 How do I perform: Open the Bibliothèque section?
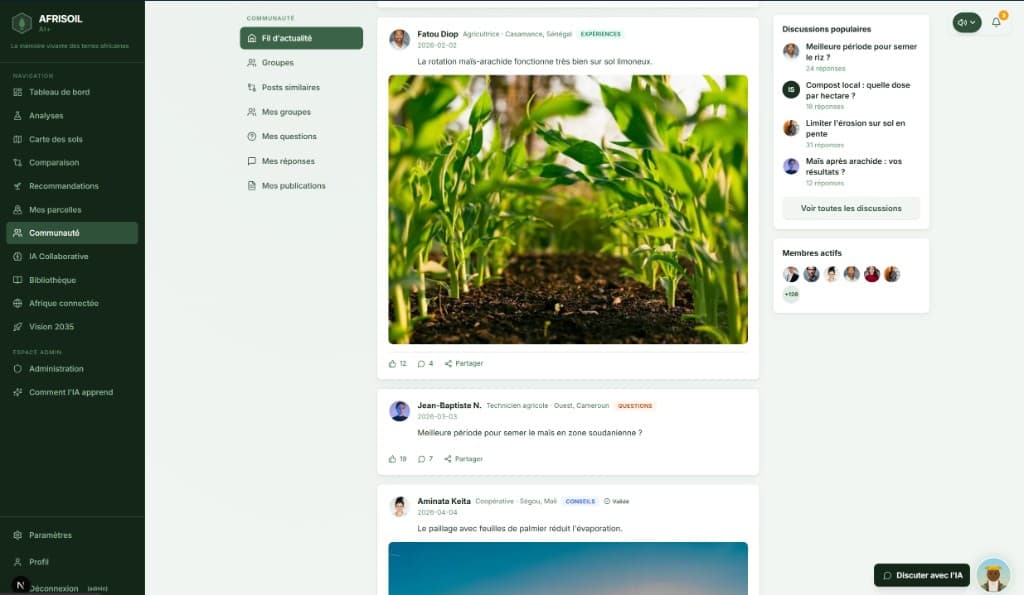coord(72,280)
